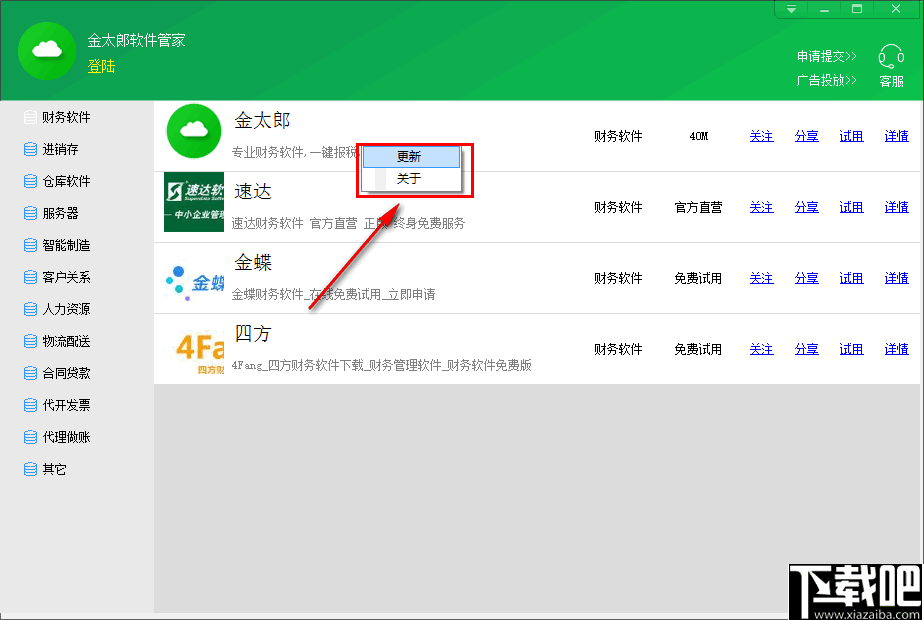Click the database icon beside 合同贷款

[30, 373]
